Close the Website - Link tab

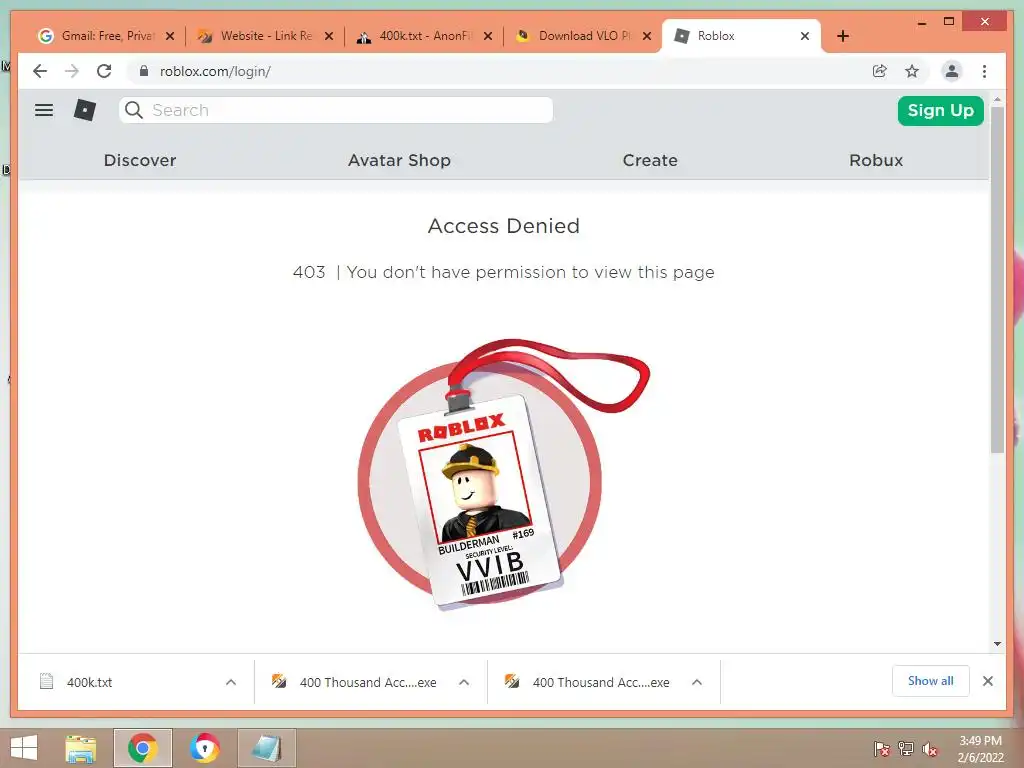coord(329,36)
